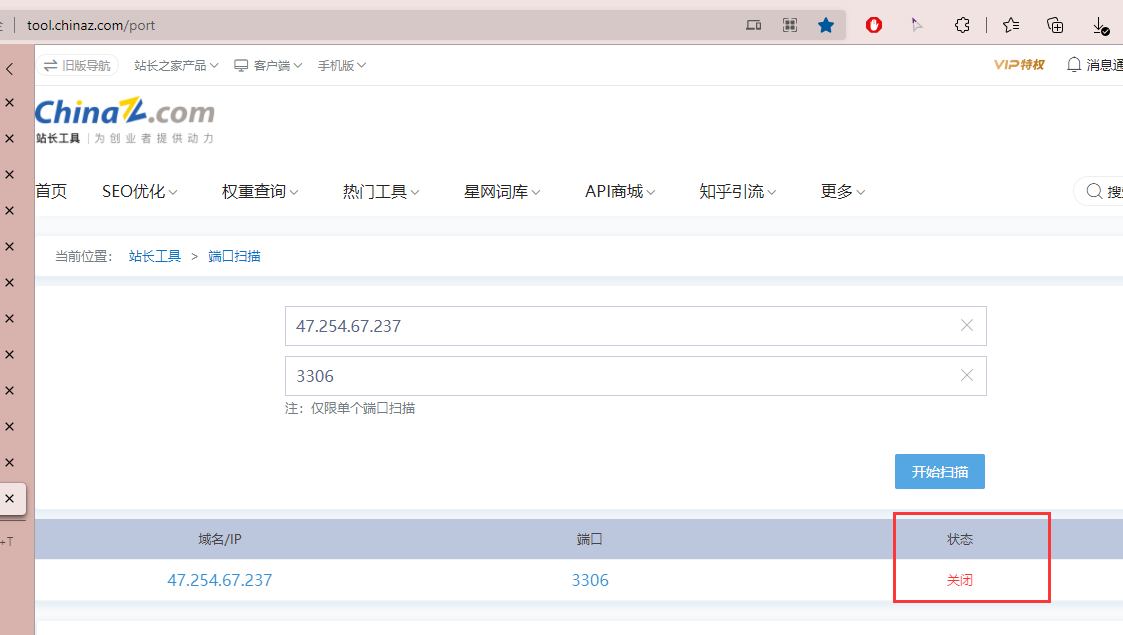Expand the 手机版 dropdown
This screenshot has width=1123, height=635.
(x=342, y=66)
